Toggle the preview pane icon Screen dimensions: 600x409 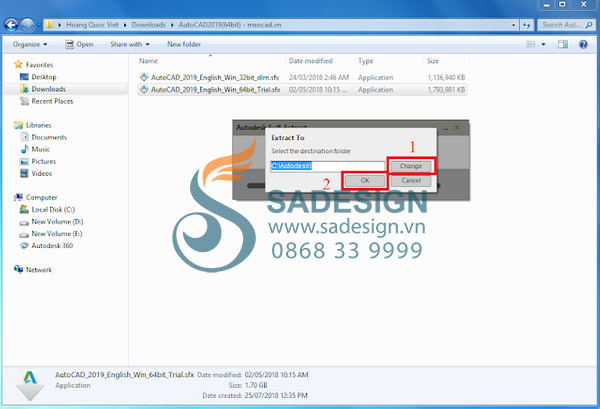(x=563, y=44)
